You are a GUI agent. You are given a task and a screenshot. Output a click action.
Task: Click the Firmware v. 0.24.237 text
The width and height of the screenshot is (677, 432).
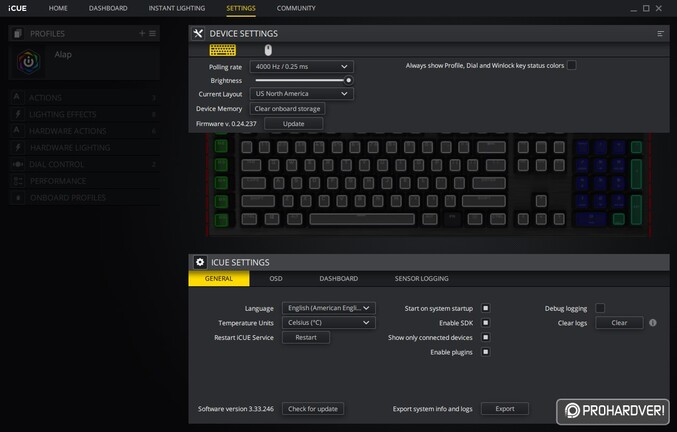click(x=226, y=123)
